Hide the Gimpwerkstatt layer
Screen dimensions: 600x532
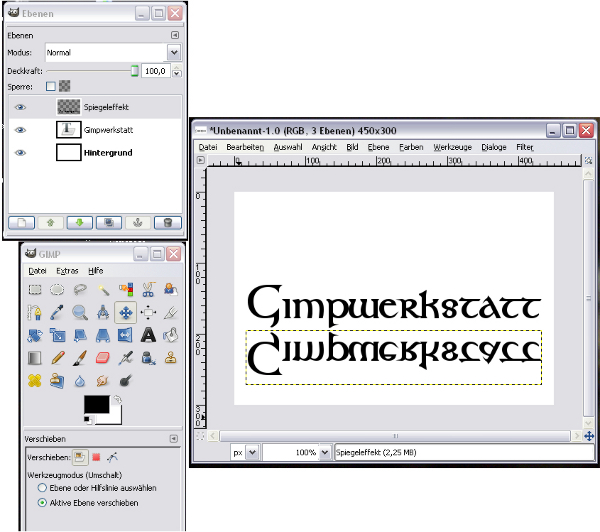coord(20,130)
